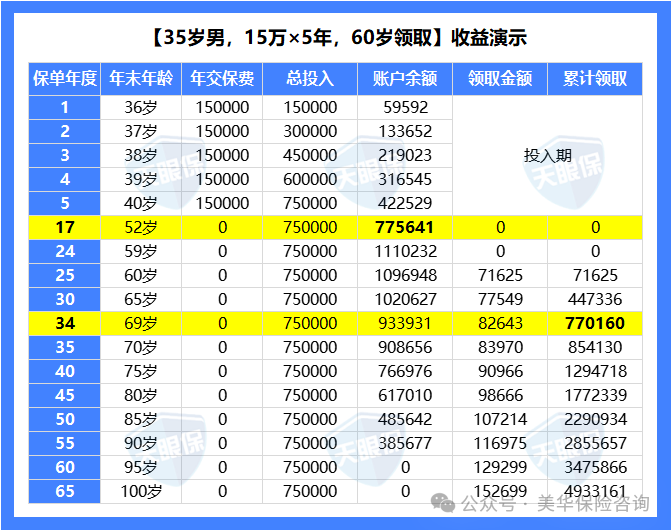Viewport: 671px width, 530px height.
Task: Click the 1110232 account balance cell
Action: click(x=405, y=252)
